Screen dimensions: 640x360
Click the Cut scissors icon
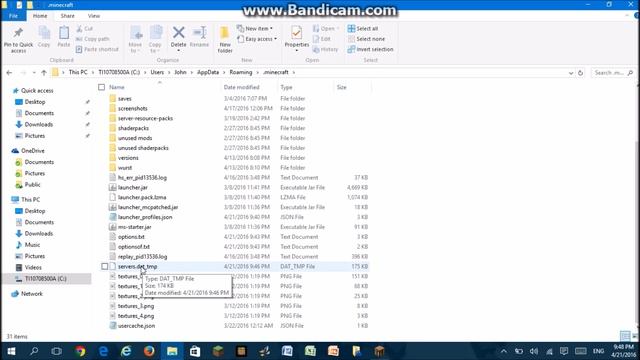point(79,29)
